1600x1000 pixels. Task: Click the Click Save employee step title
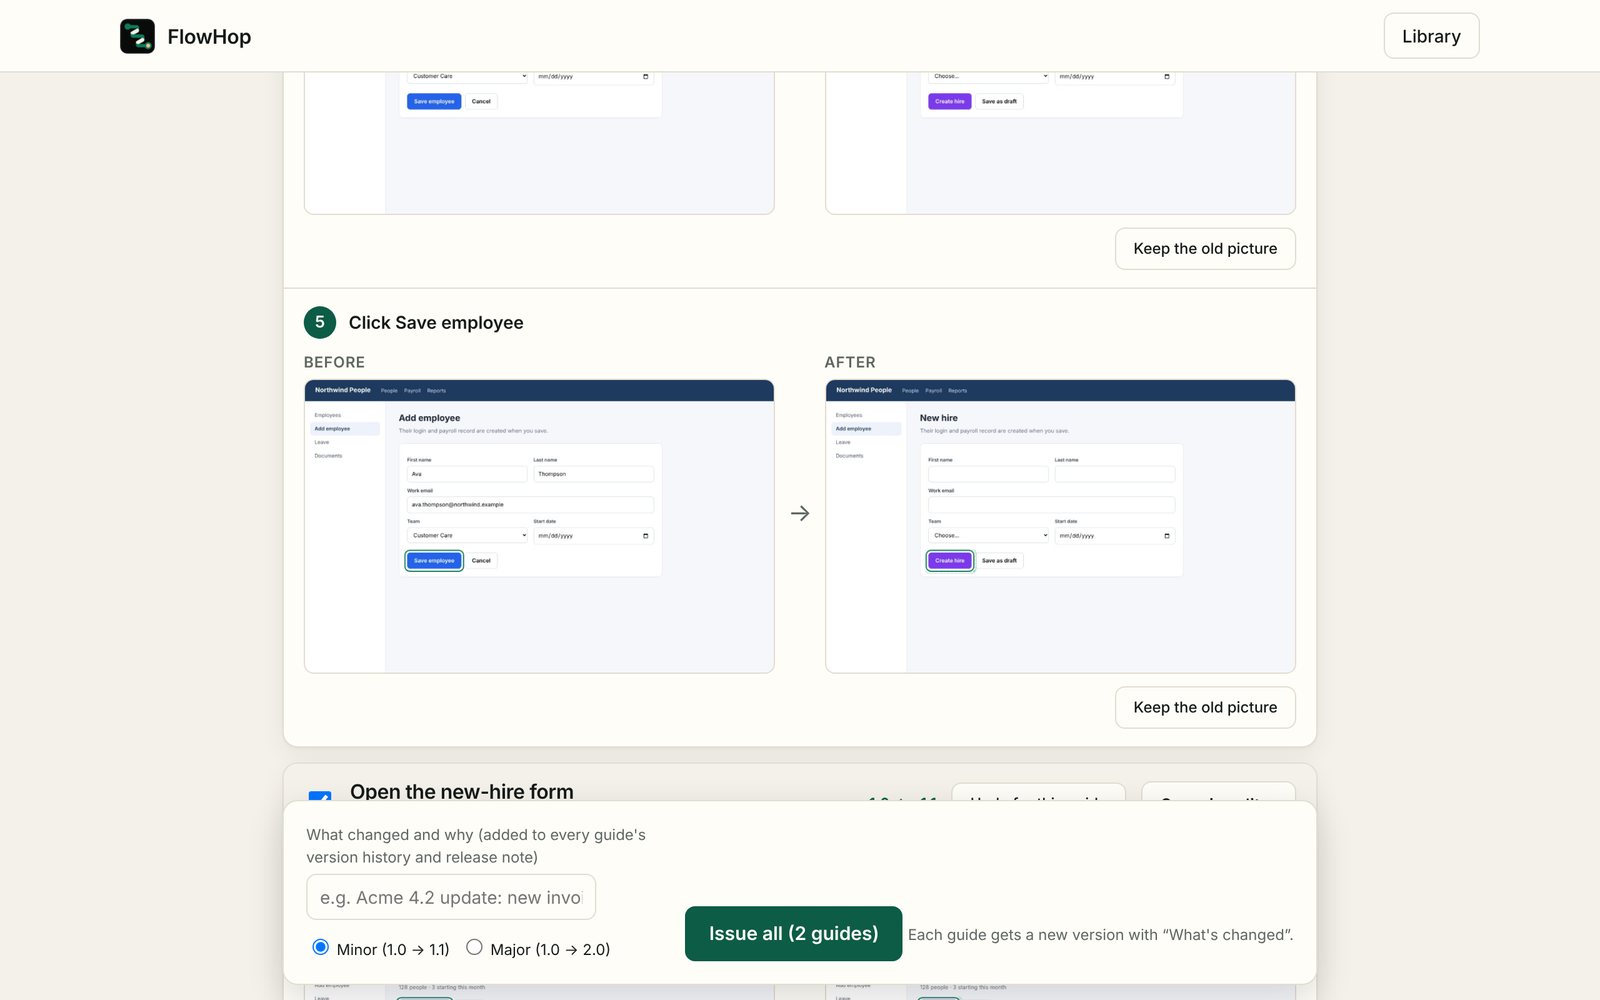point(436,323)
